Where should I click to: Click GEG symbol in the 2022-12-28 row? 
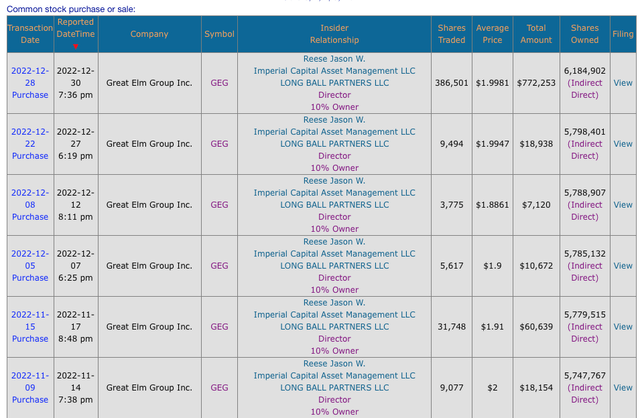click(219, 83)
